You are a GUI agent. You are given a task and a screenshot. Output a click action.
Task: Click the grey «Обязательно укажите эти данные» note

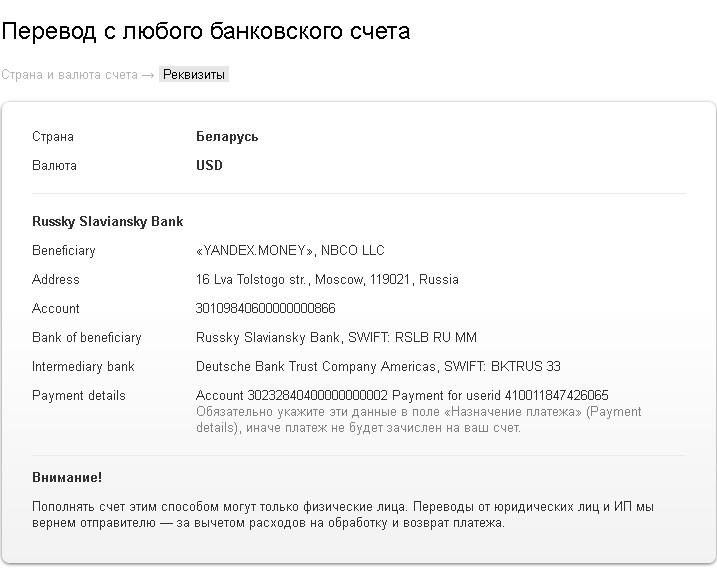(x=418, y=420)
